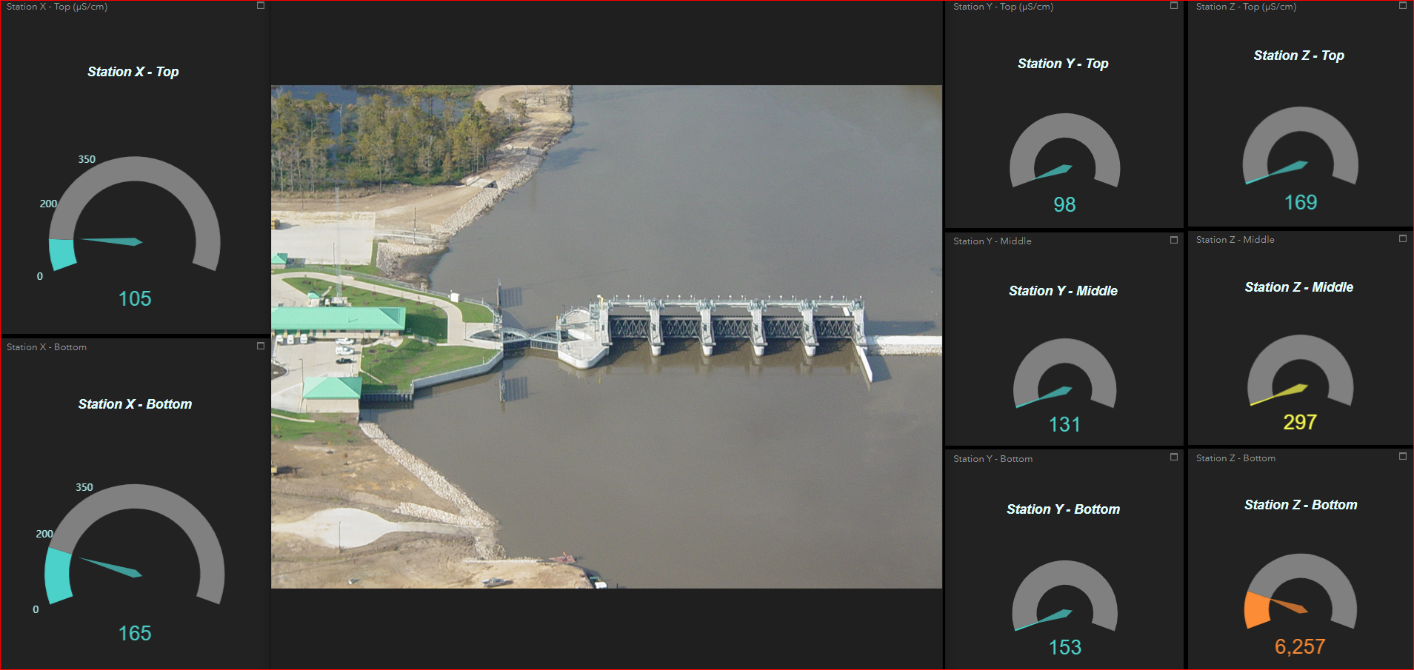Screen dimensions: 1414x670
Task: Click the bold 'Station Y - Top' heading
Action: coord(1063,63)
